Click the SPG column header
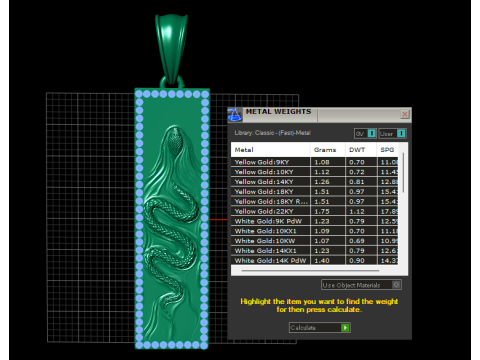480x360 pixels. (387, 150)
